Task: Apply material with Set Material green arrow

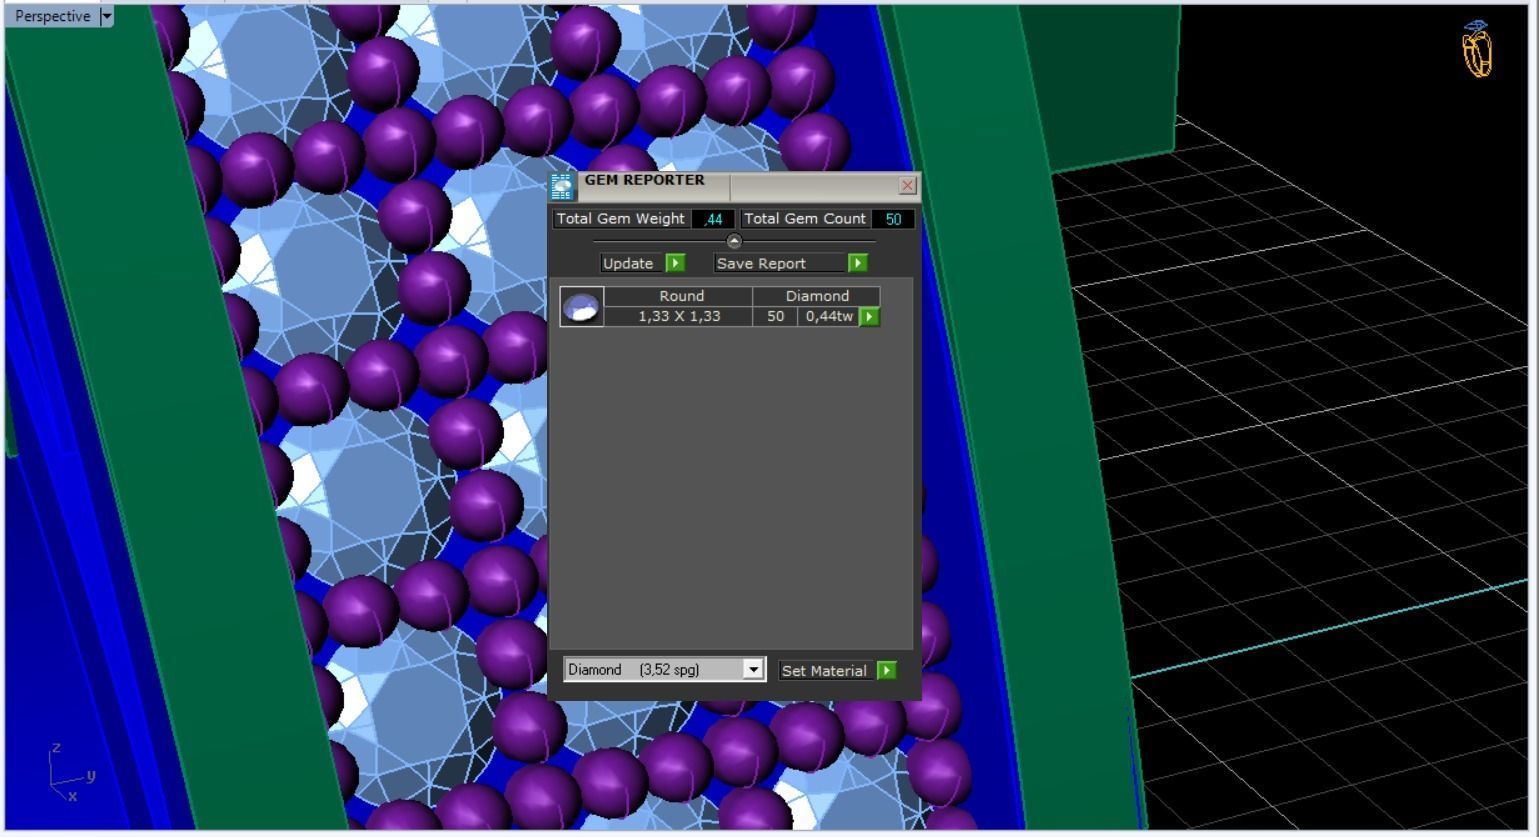Action: (886, 670)
